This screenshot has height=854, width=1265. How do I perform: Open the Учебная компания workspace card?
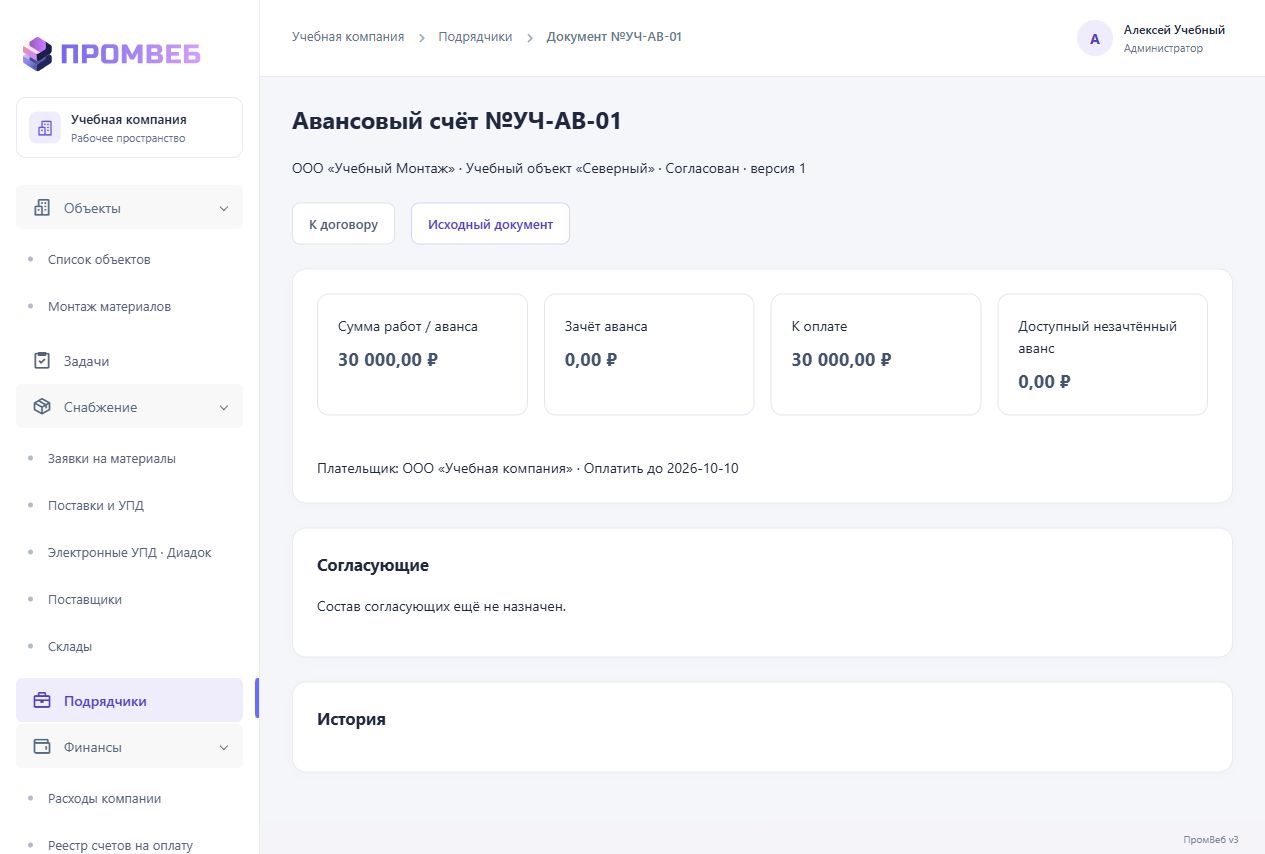point(129,128)
